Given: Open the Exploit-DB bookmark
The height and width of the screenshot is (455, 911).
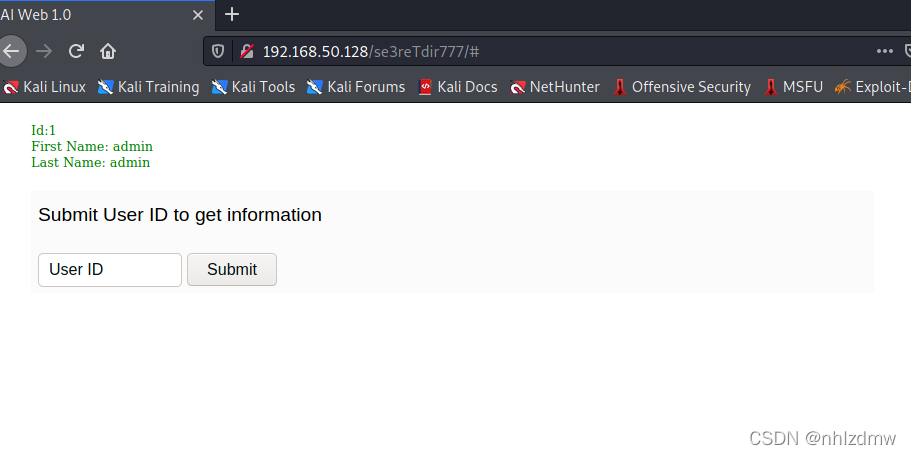Looking at the screenshot, I should 873,87.
